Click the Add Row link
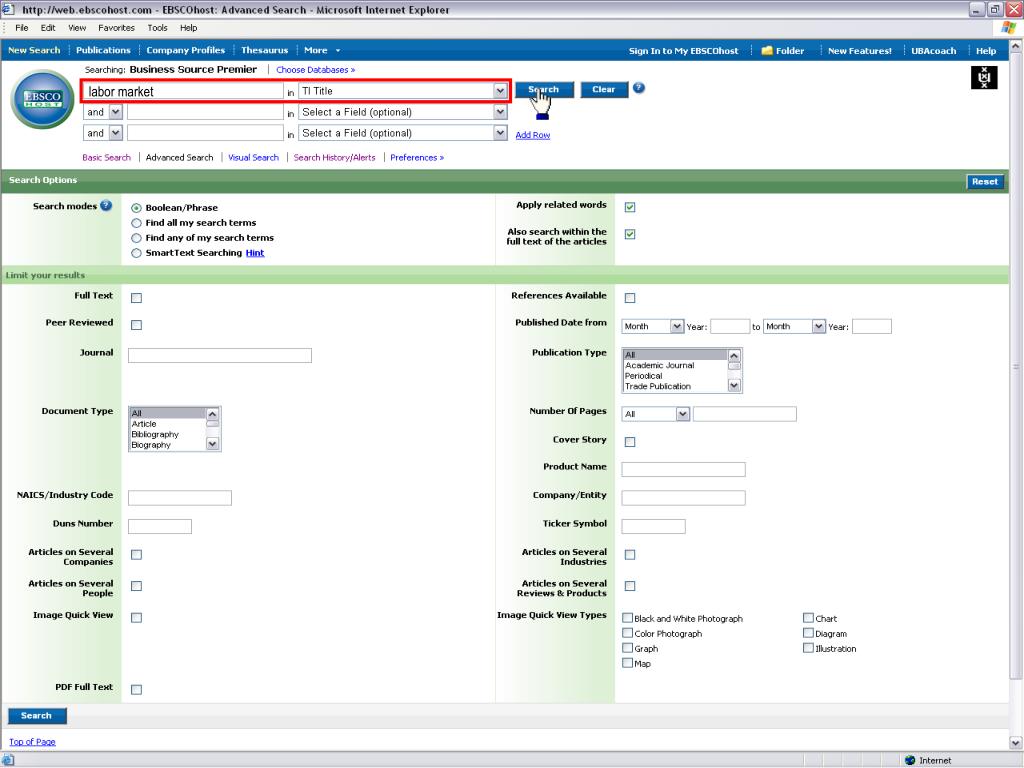 pyautogui.click(x=533, y=135)
